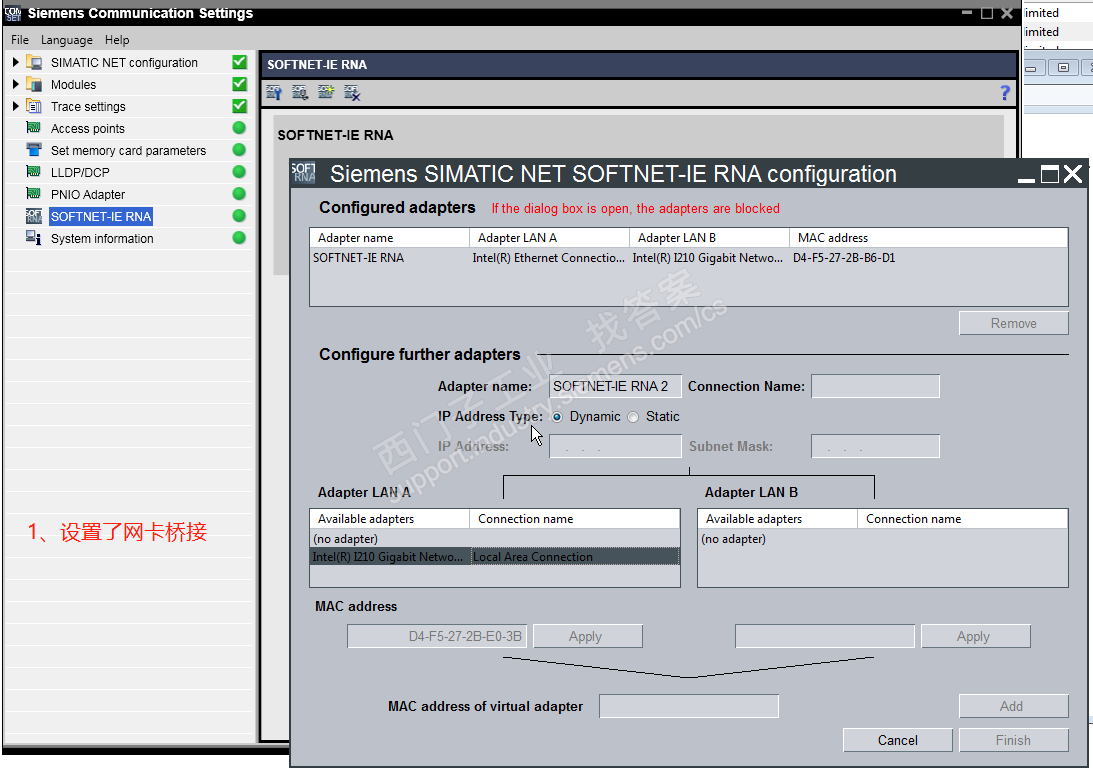Click the Trace settings list icon

pyautogui.click(x=34, y=106)
